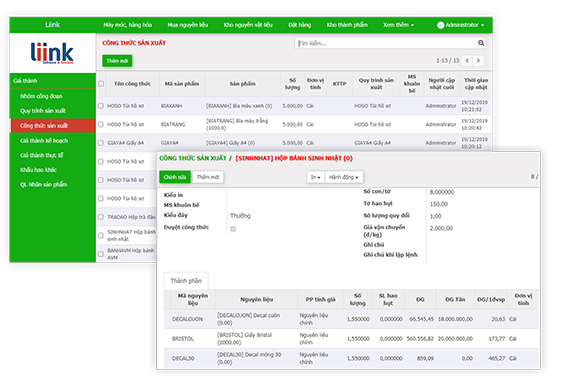Open QL Nhãn sản phẩm in sidebar
Viewport: 570px width, 382px height.
44,184
